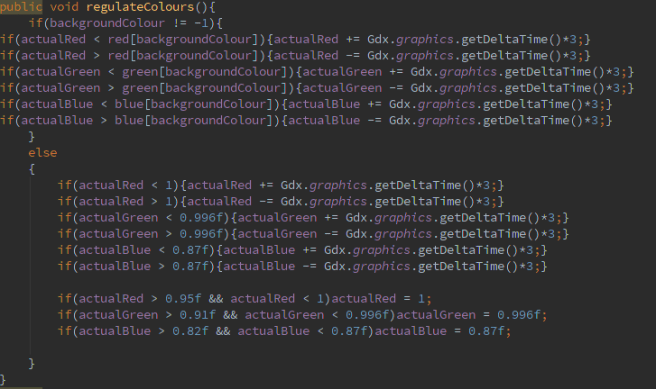The image size is (656, 389).
Task: Click the assignment 'actualGreen = 0.996f;'
Action: pyautogui.click(x=472, y=315)
